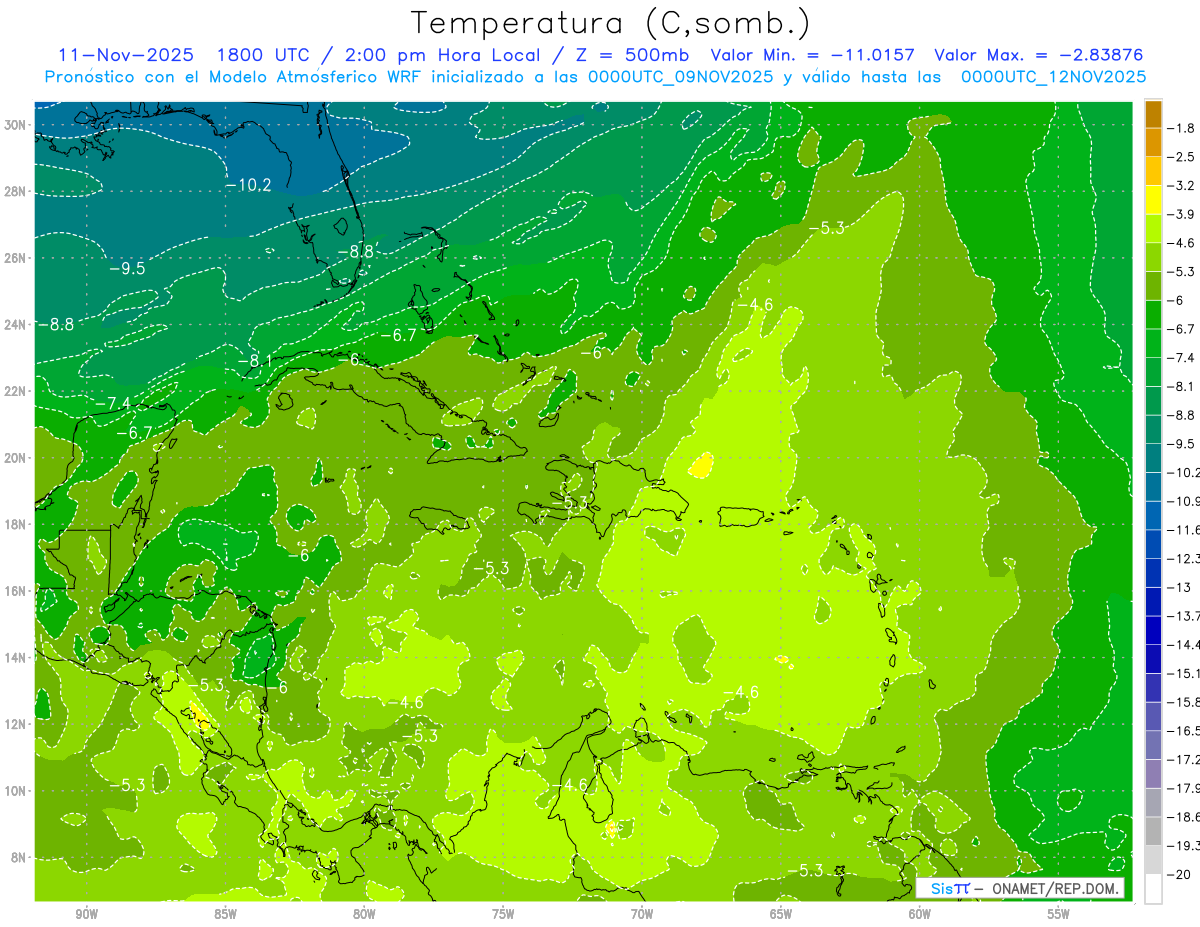Click the "-7.4" contour label on the map

pos(111,403)
